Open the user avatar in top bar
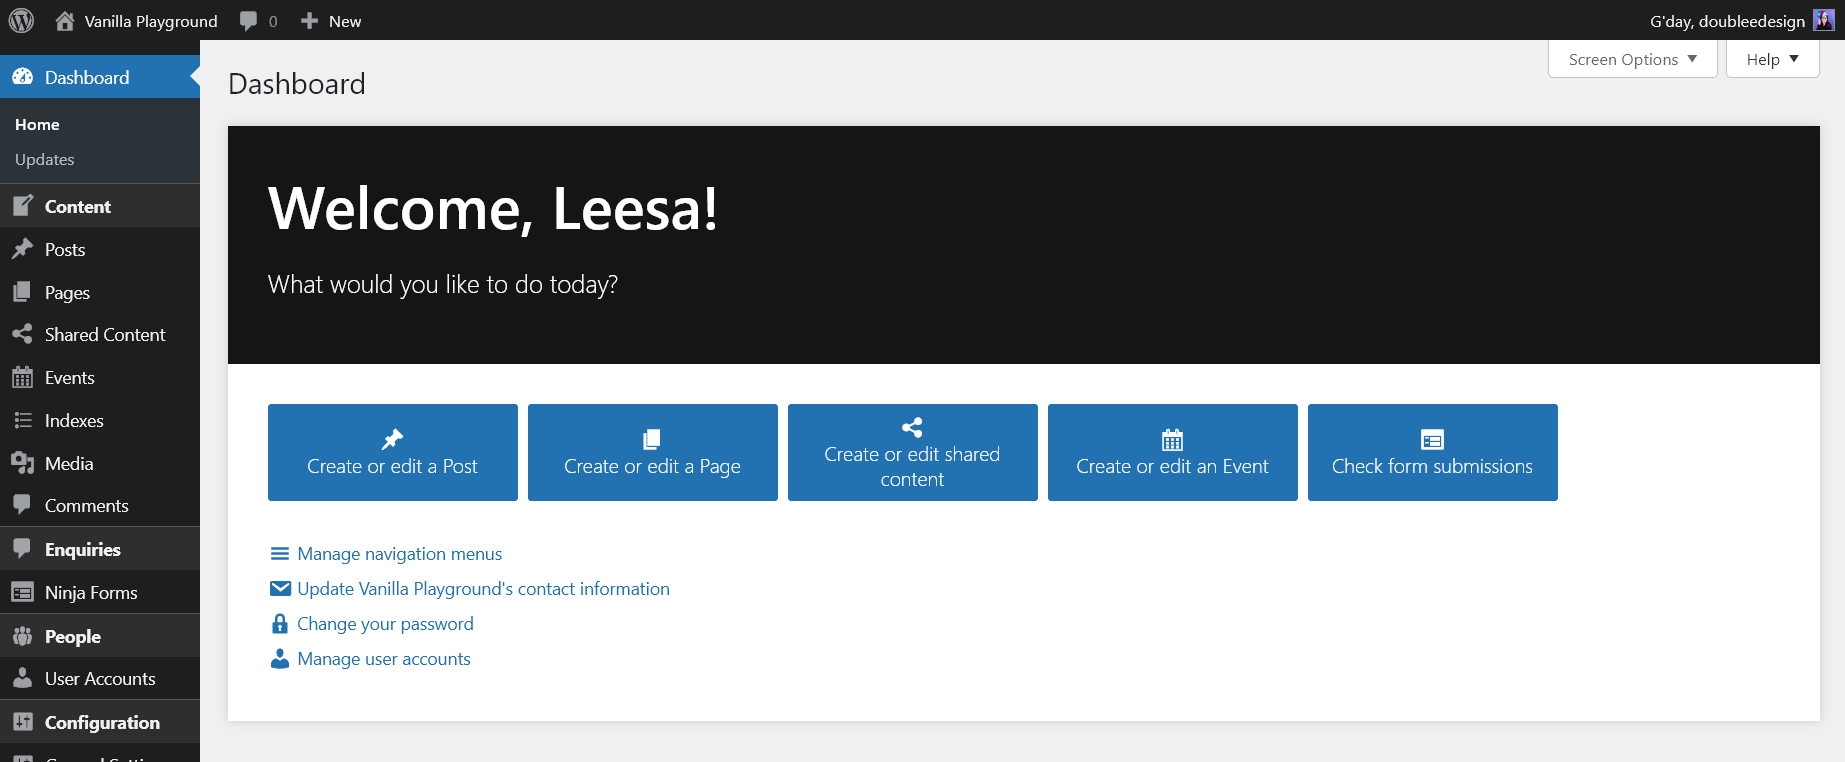This screenshot has width=1845, height=762. [x=1824, y=20]
